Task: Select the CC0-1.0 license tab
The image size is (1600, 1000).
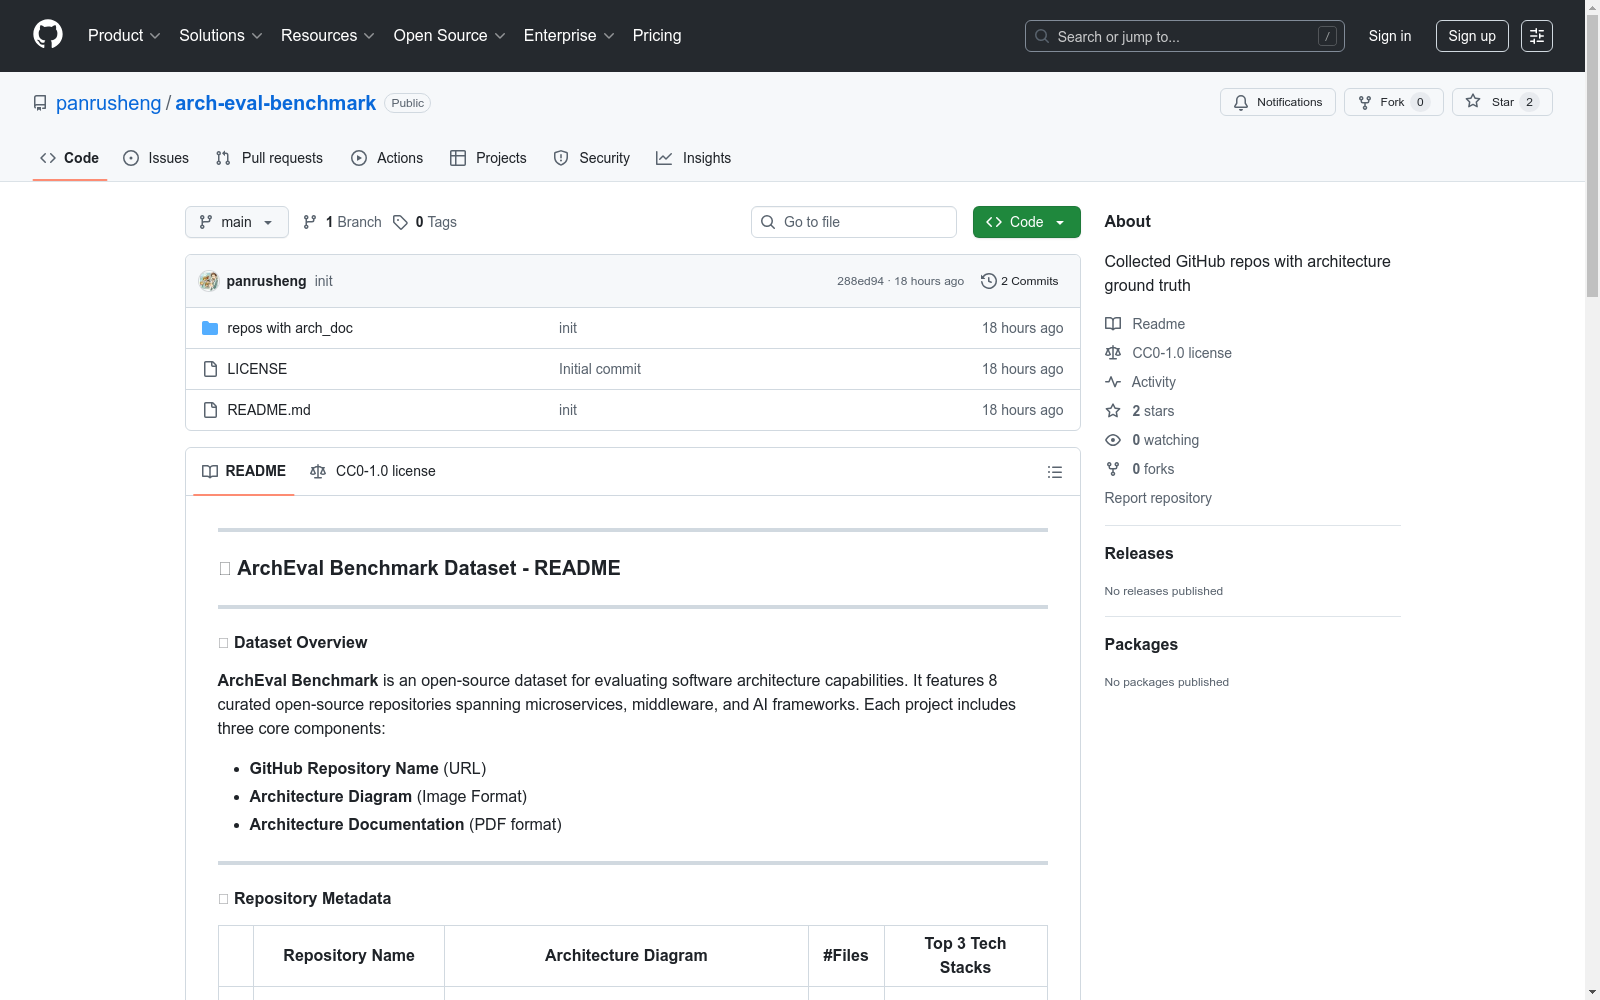Action: point(373,471)
